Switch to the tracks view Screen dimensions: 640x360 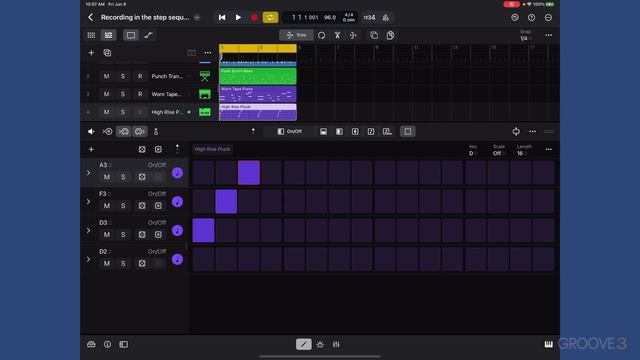point(108,36)
